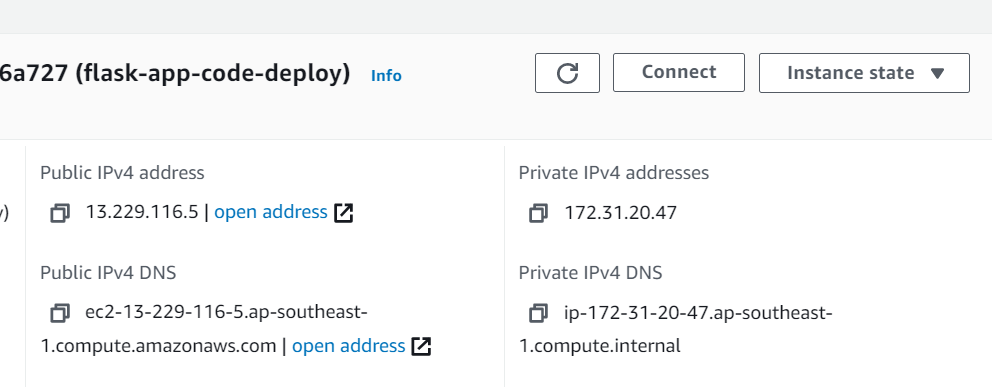Click the 172.31.20.47 private address text
Viewport: 992px width, 387px height.
tap(621, 212)
